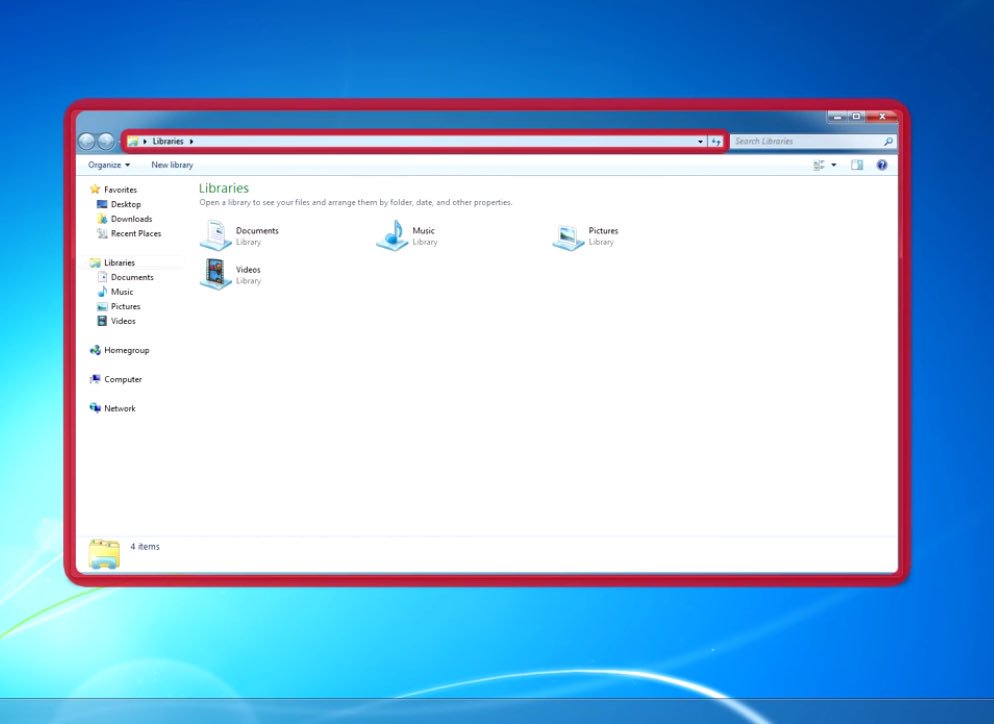This screenshot has height=724, width=994.
Task: Expand the view options dropdown arrow
Action: [x=834, y=165]
